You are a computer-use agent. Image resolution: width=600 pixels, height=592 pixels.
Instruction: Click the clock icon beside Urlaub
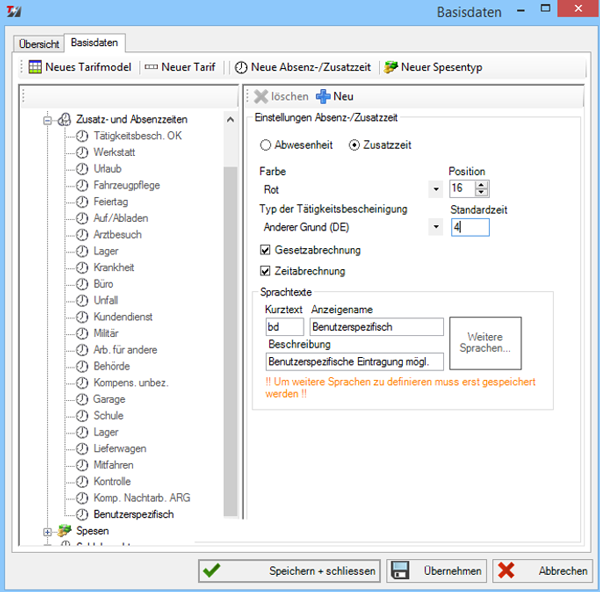pyautogui.click(x=82, y=169)
